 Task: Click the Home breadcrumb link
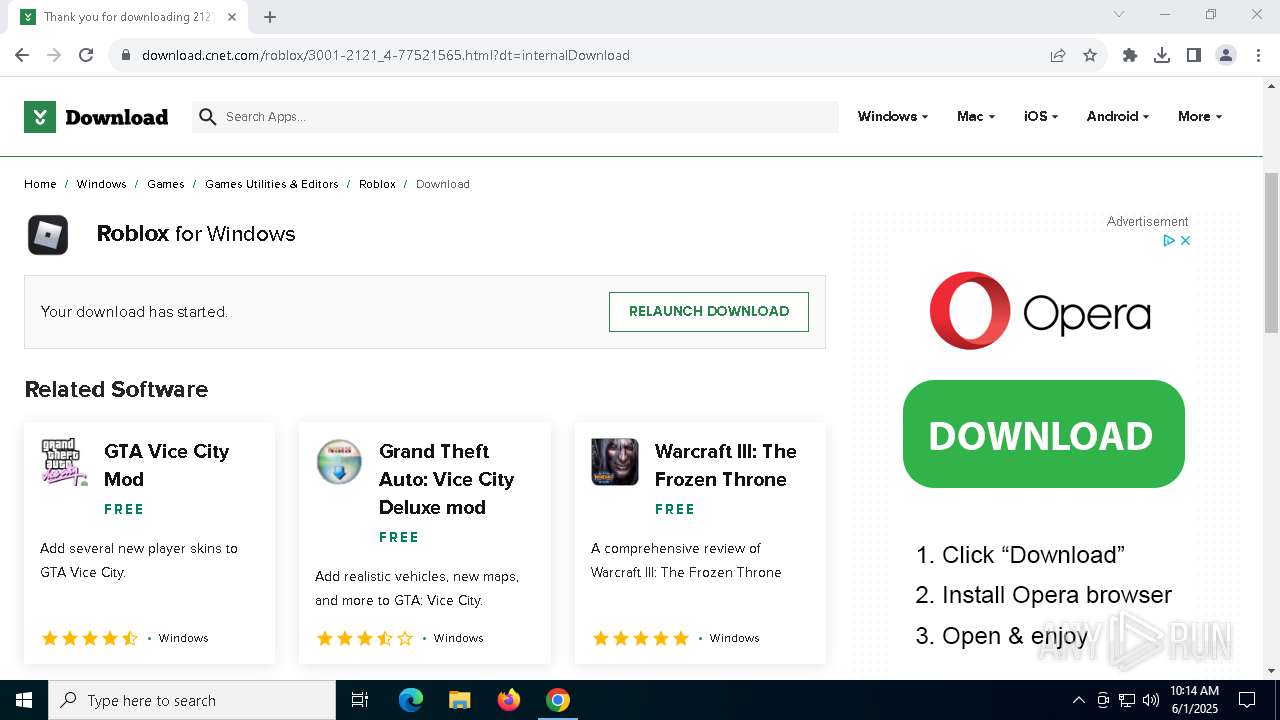click(x=40, y=184)
